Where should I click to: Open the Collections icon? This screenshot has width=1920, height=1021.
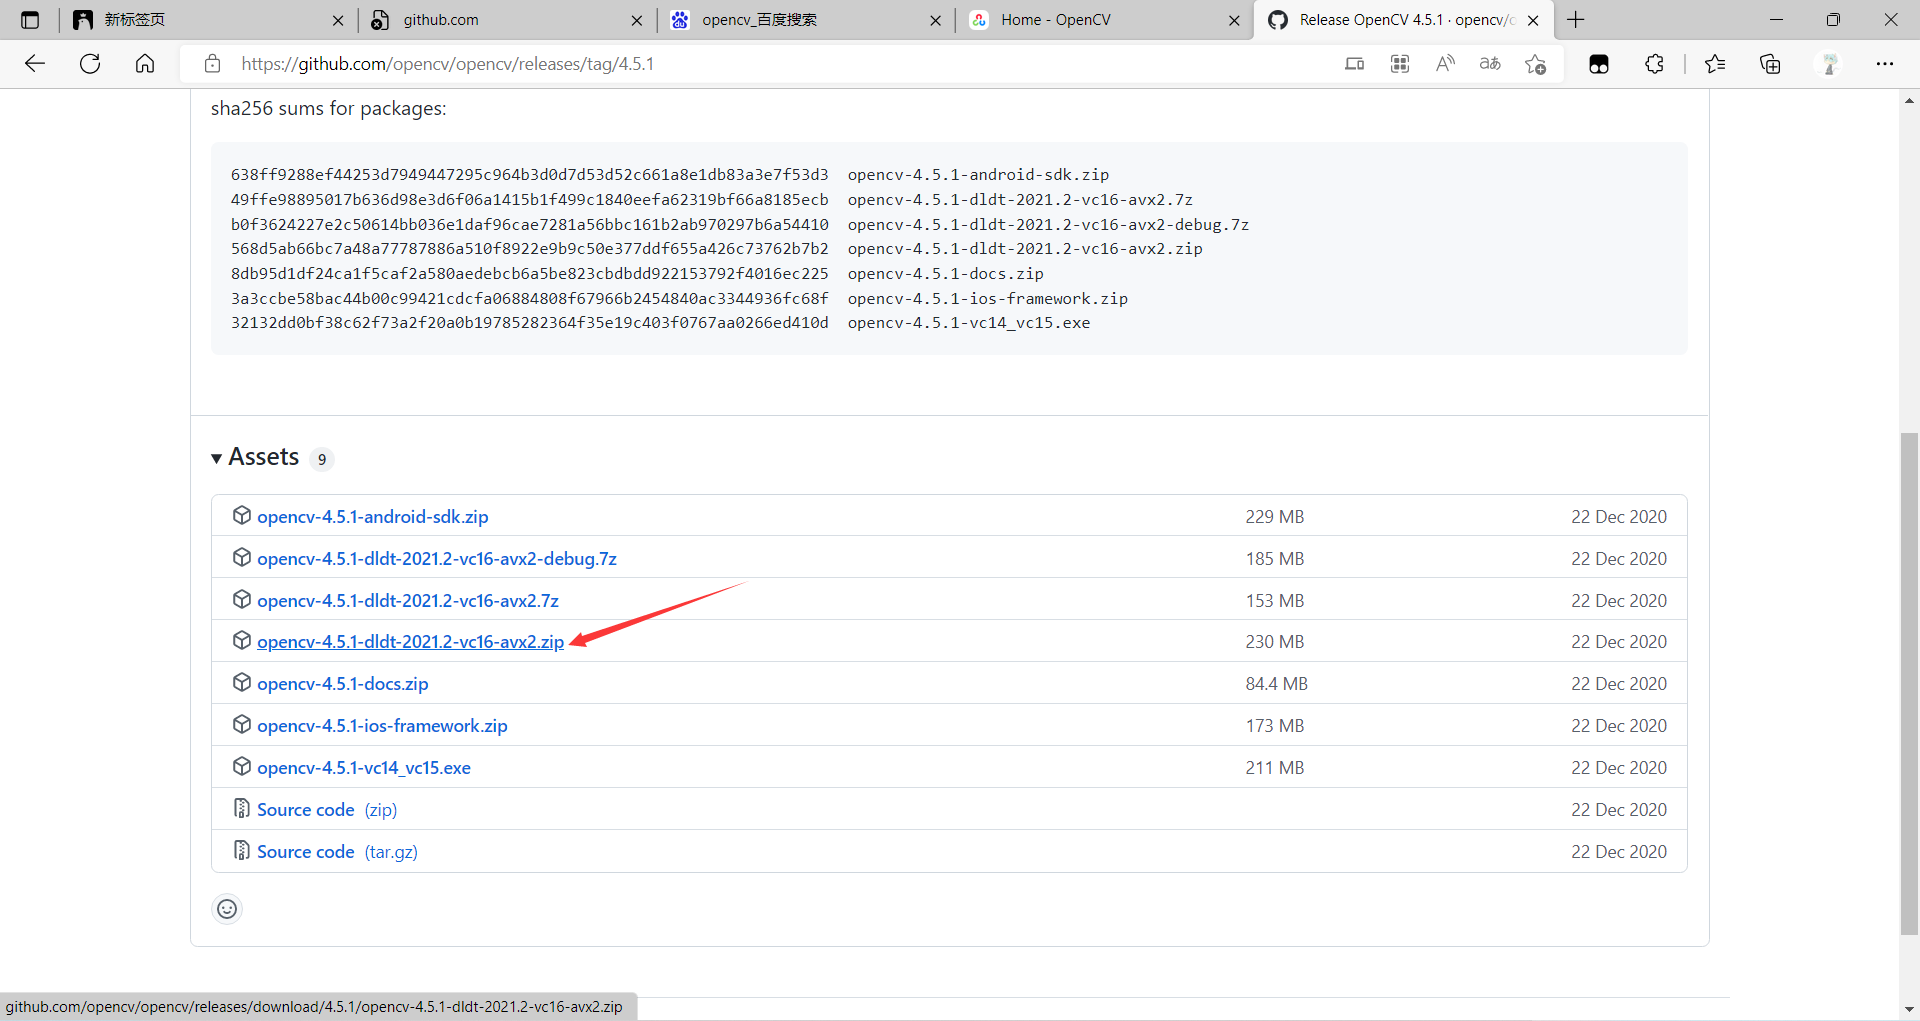(x=1770, y=64)
